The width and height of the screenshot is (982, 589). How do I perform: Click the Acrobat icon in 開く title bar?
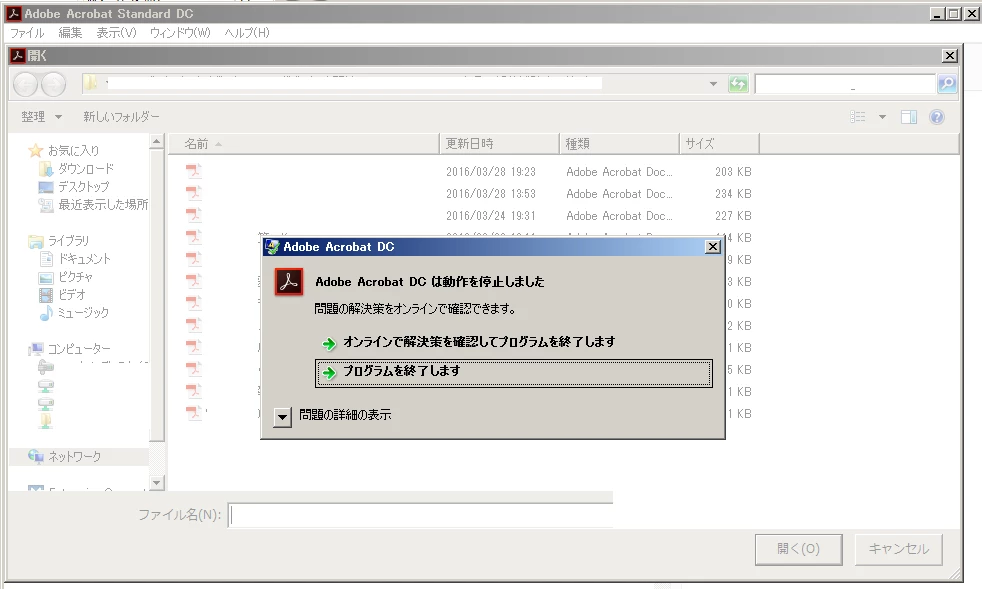18,56
